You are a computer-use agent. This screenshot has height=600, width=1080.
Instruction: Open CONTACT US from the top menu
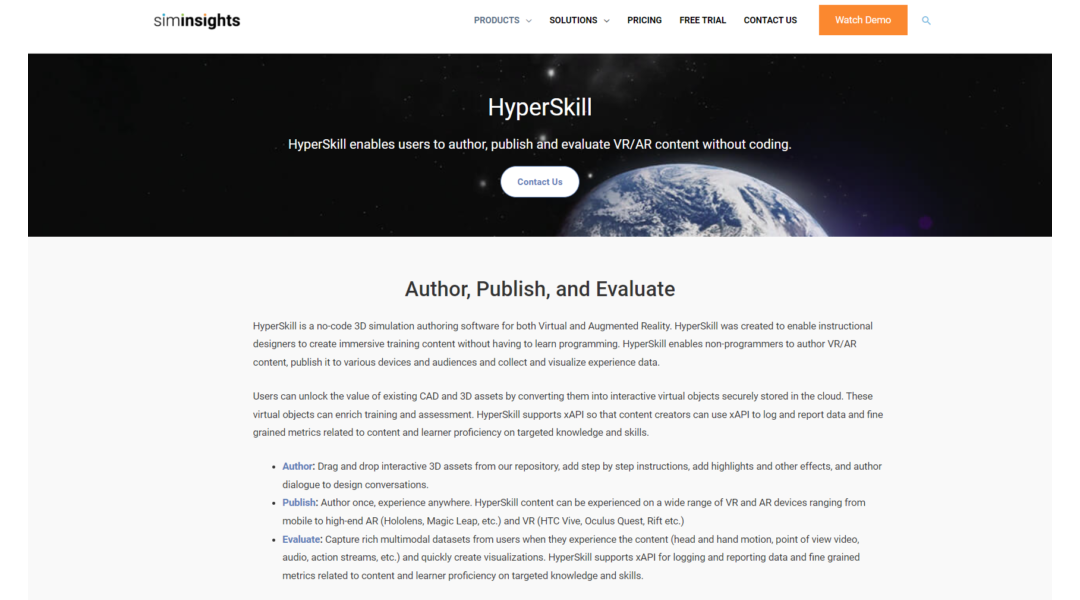[770, 20]
